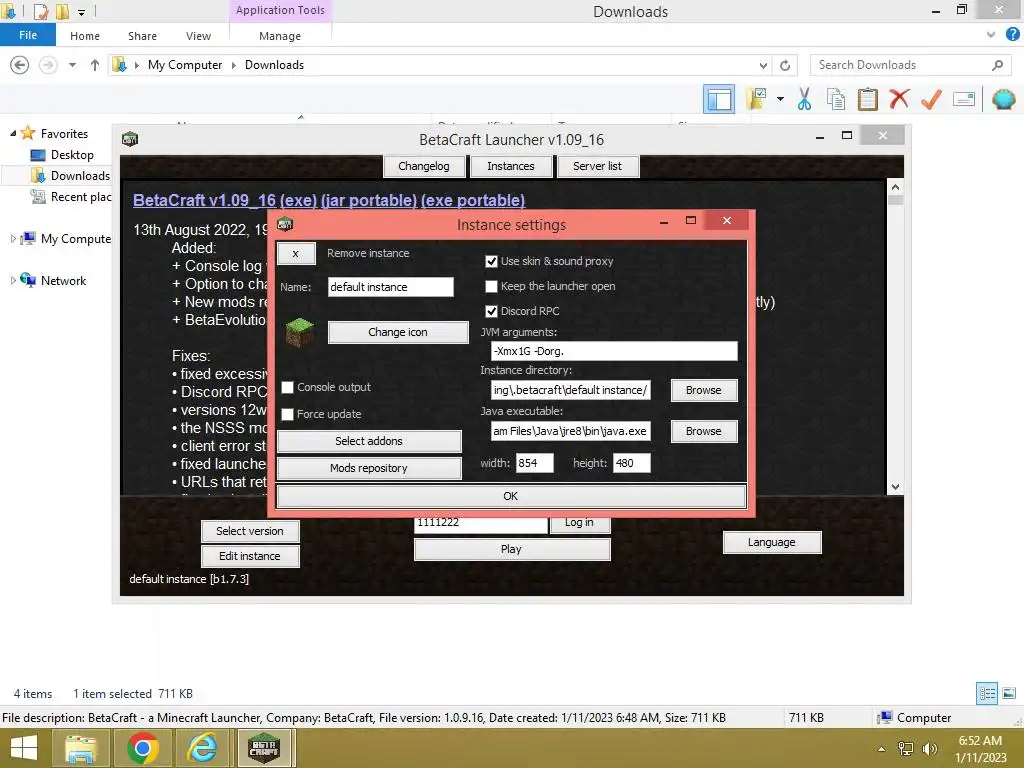Expand the ribbon chevron in Explorer

991,35
